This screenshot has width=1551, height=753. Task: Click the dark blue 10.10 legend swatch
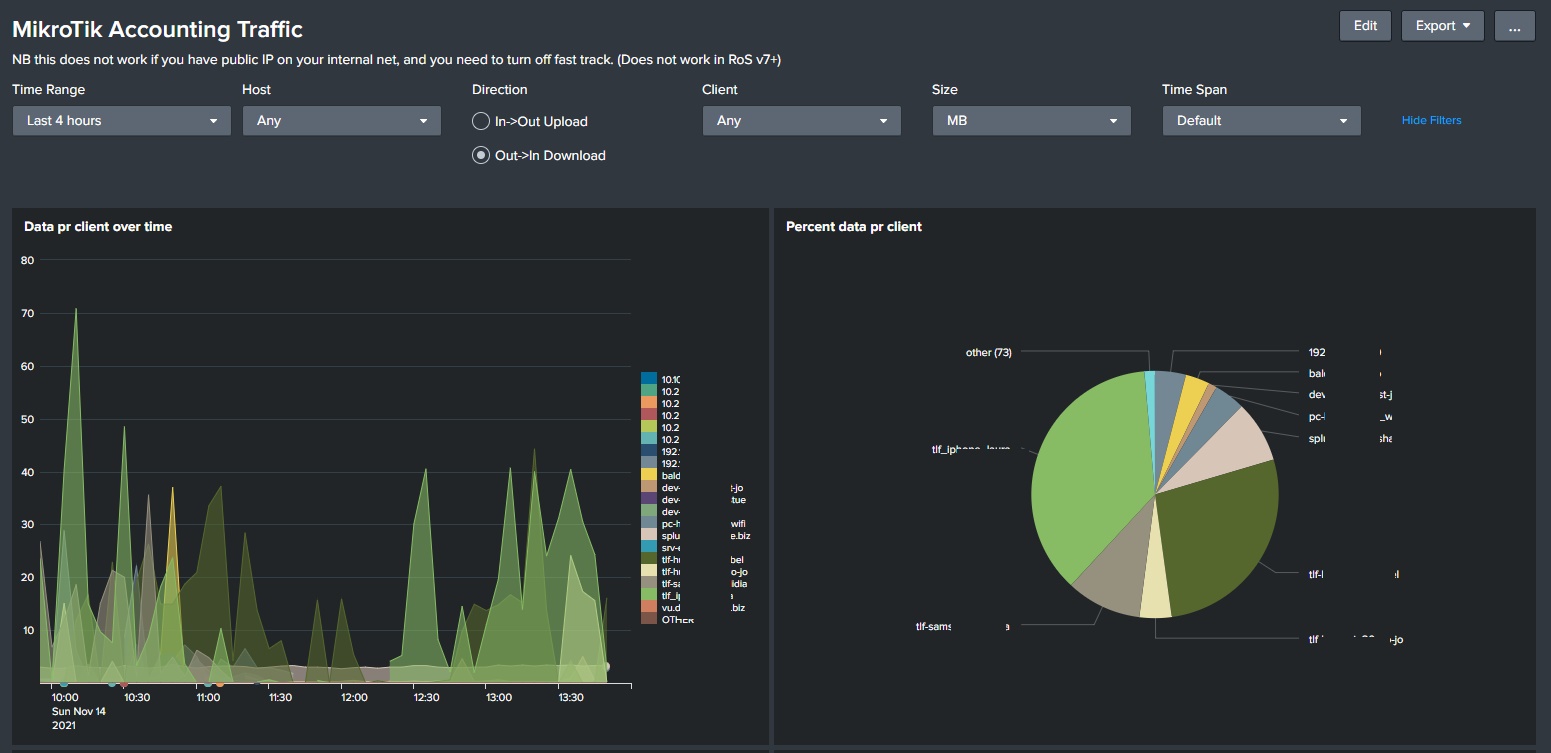[649, 379]
